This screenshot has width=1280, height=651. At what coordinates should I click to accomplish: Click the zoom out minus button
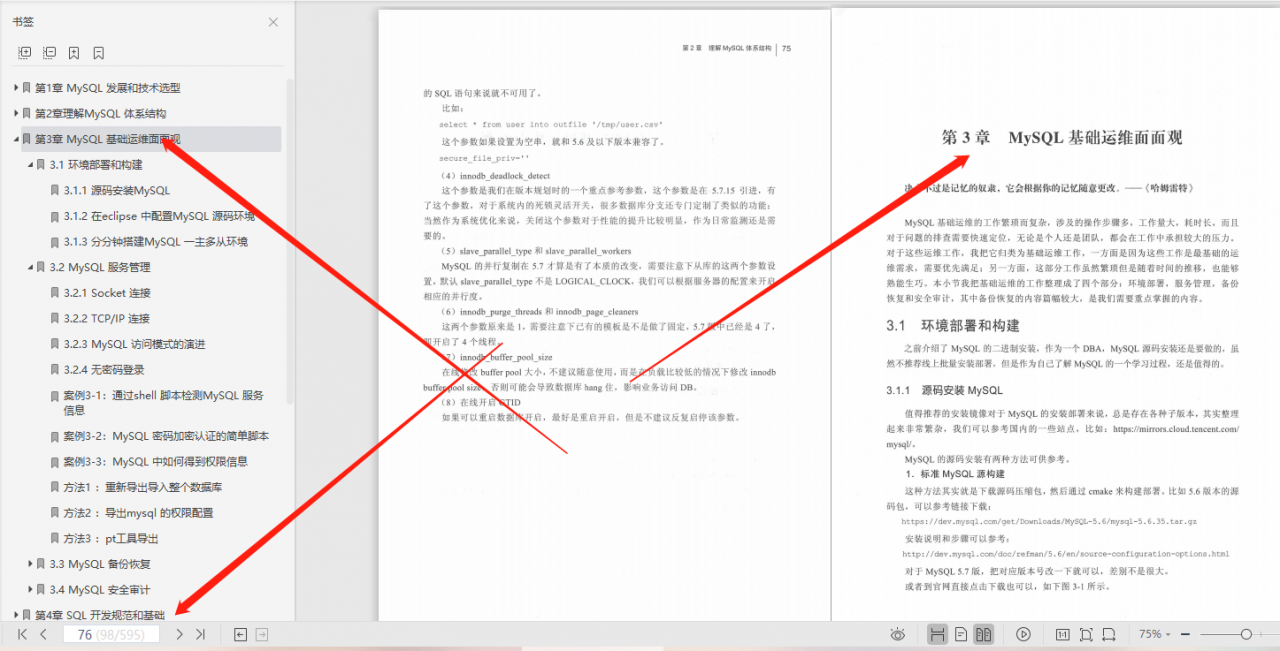click(x=1185, y=634)
